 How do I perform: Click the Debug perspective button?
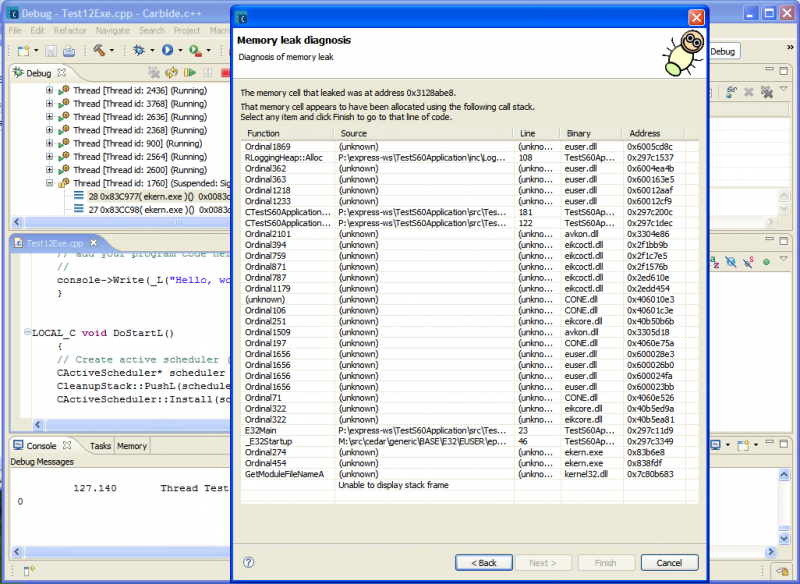(x=722, y=51)
